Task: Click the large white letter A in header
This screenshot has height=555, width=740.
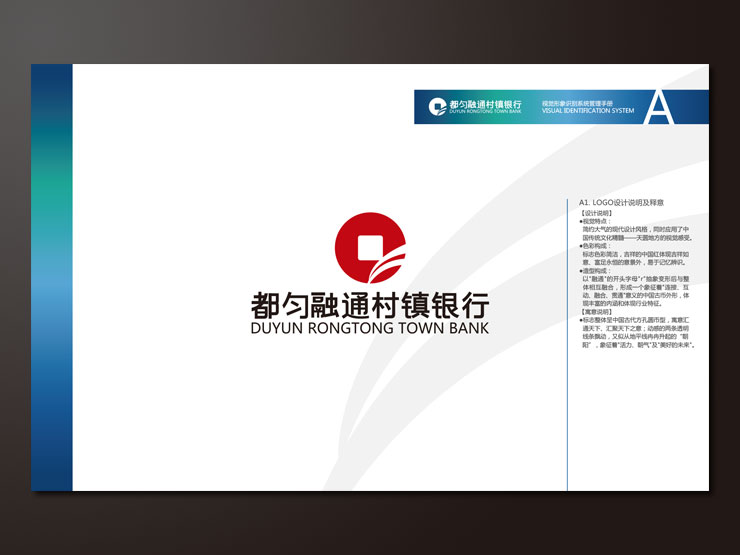Action: pyautogui.click(x=659, y=108)
